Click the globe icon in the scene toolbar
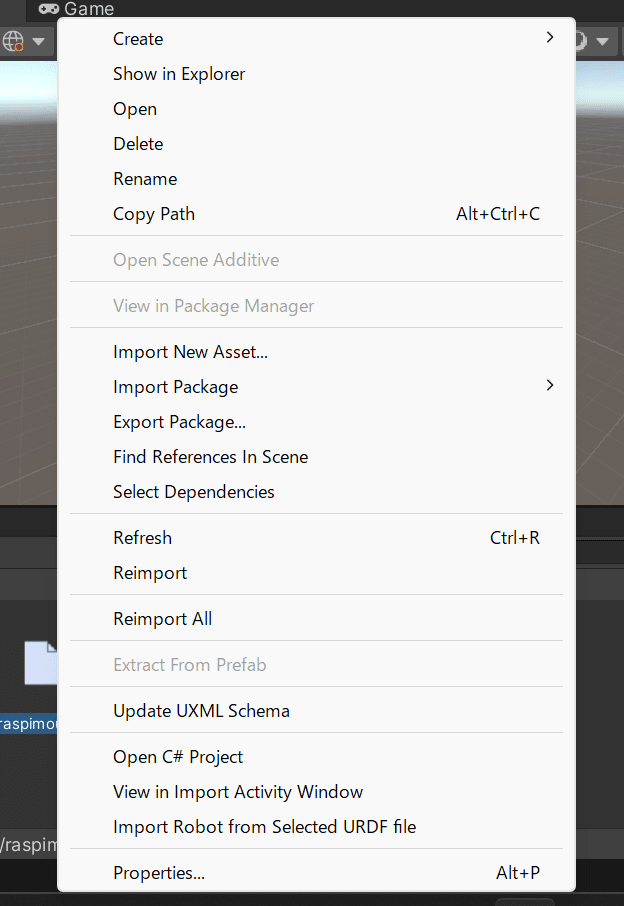 (x=14, y=41)
